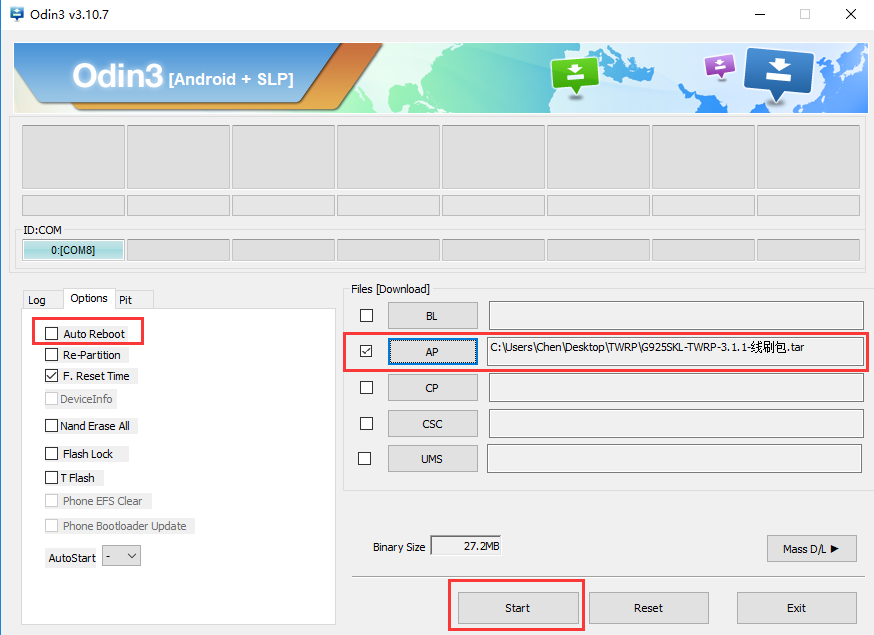
Task: Check the UMS file checkbox
Action: [x=365, y=458]
